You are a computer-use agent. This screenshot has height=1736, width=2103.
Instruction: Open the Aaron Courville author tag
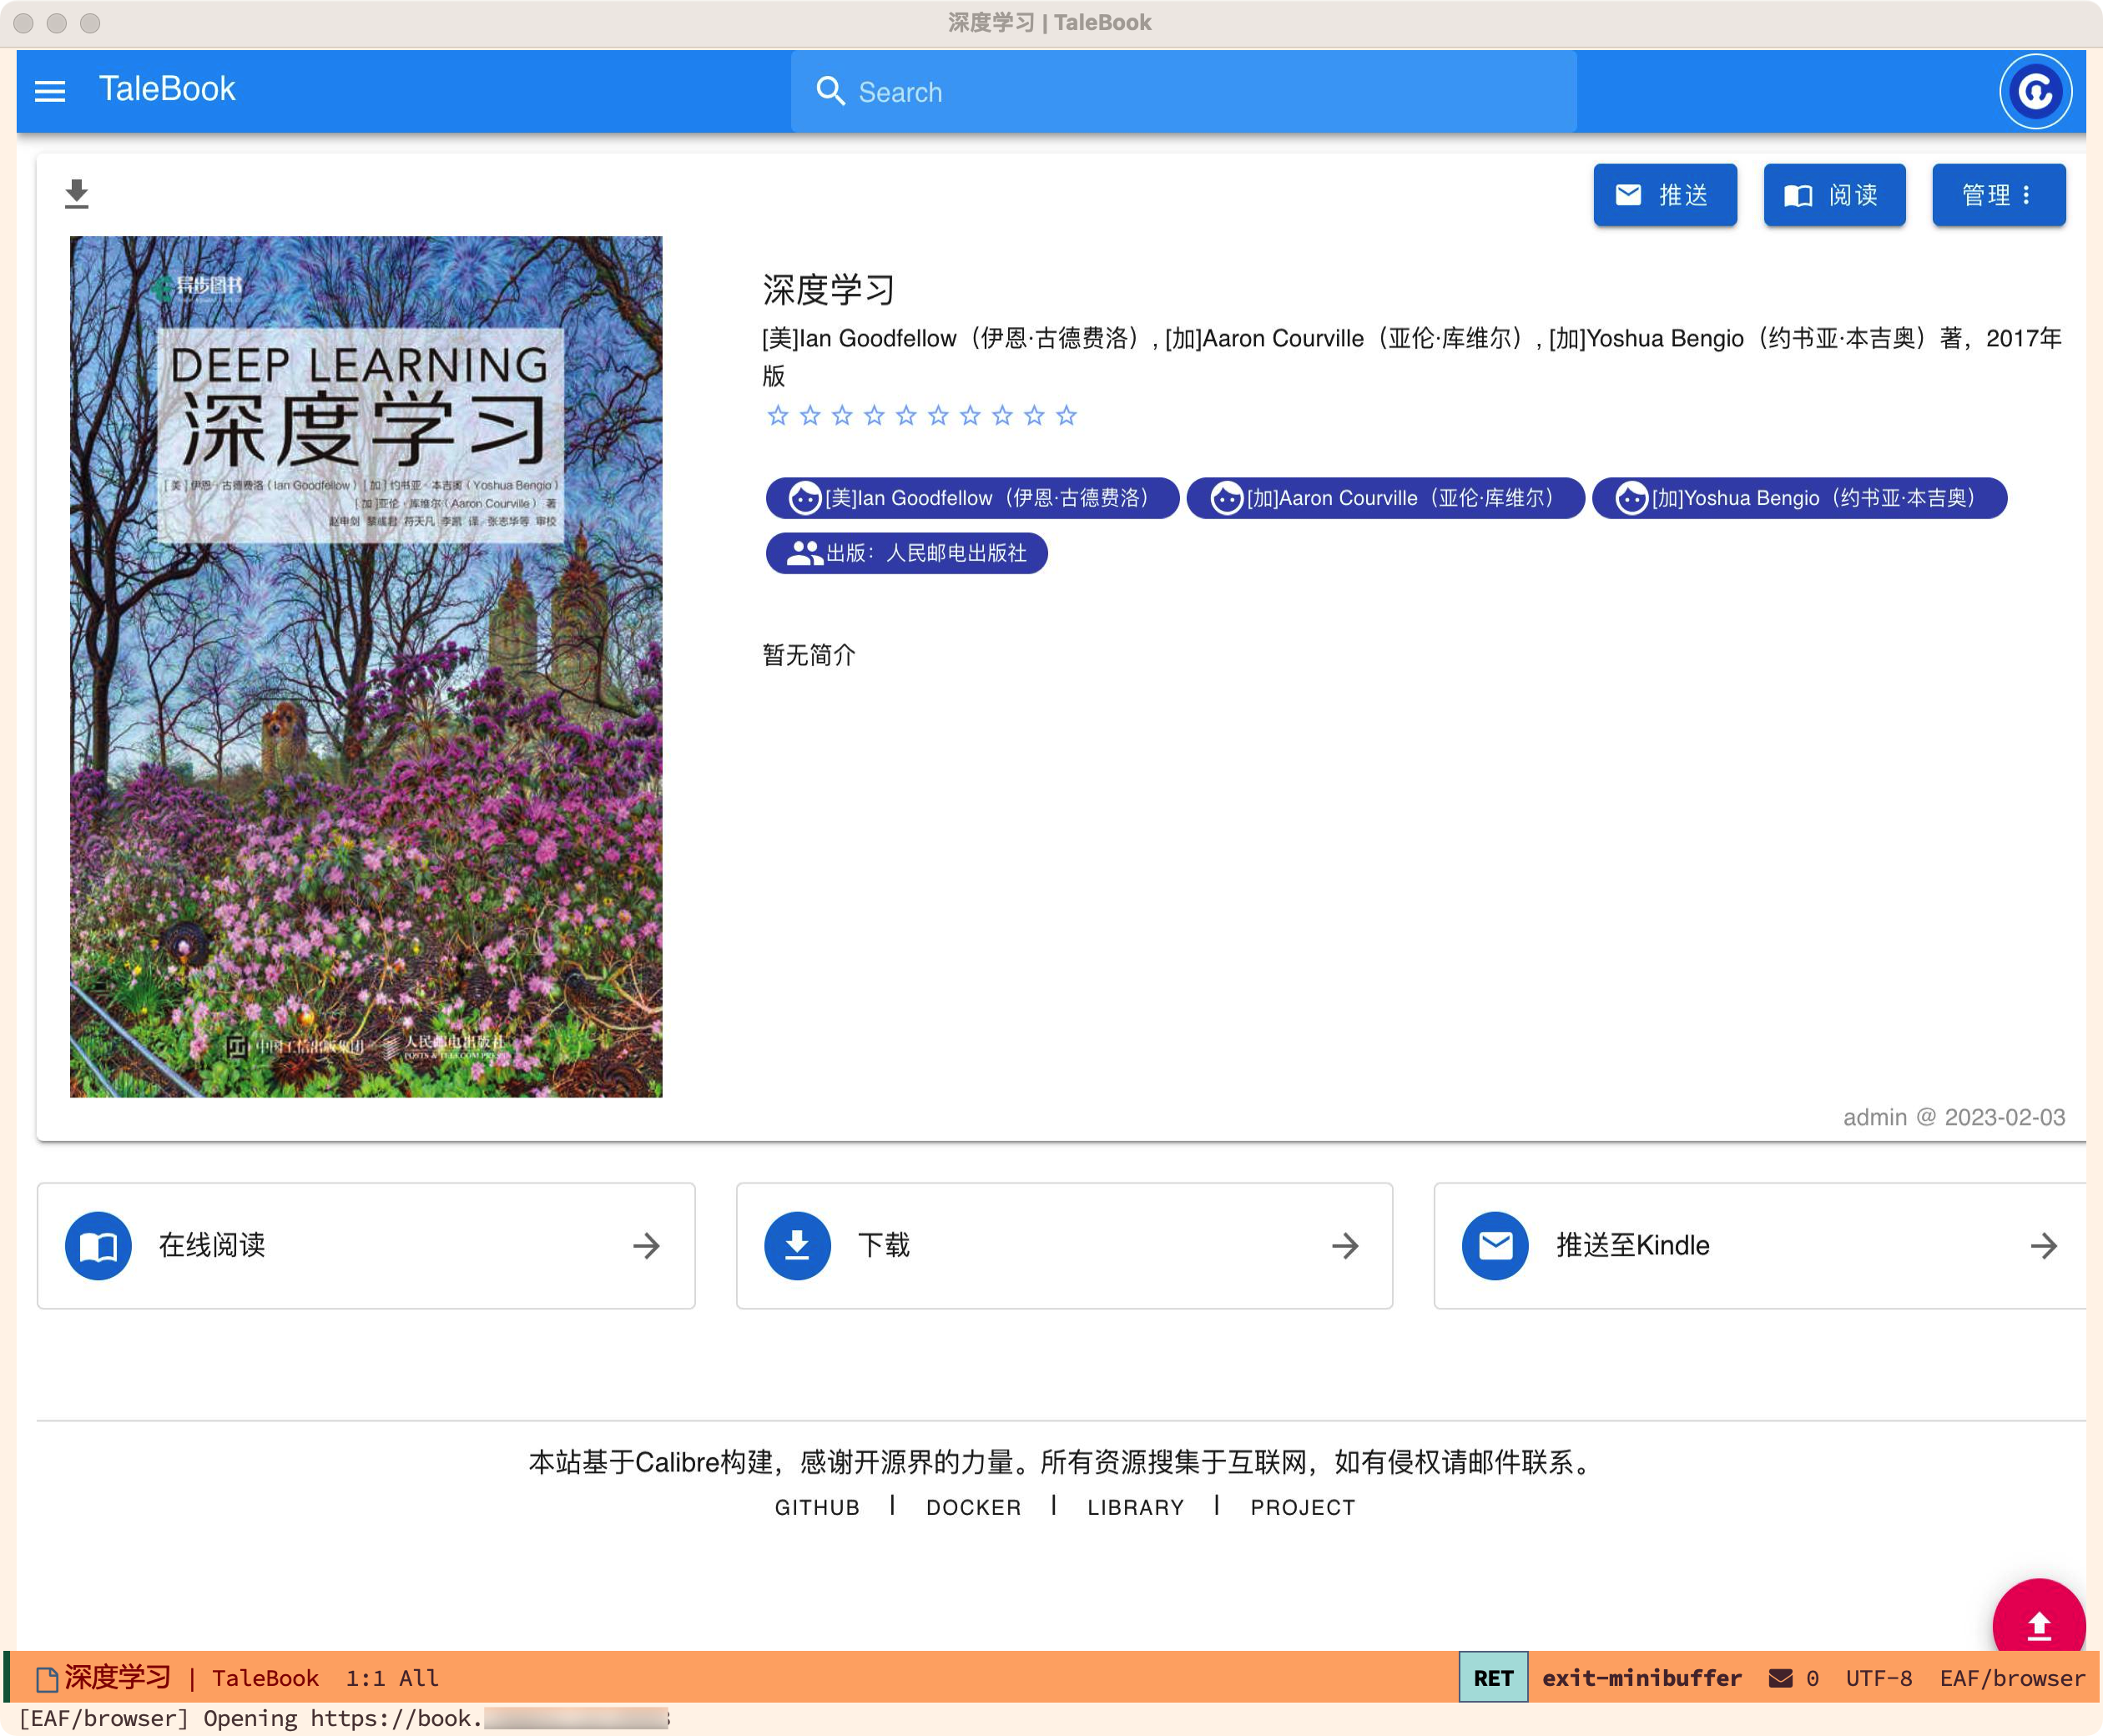click(1385, 498)
